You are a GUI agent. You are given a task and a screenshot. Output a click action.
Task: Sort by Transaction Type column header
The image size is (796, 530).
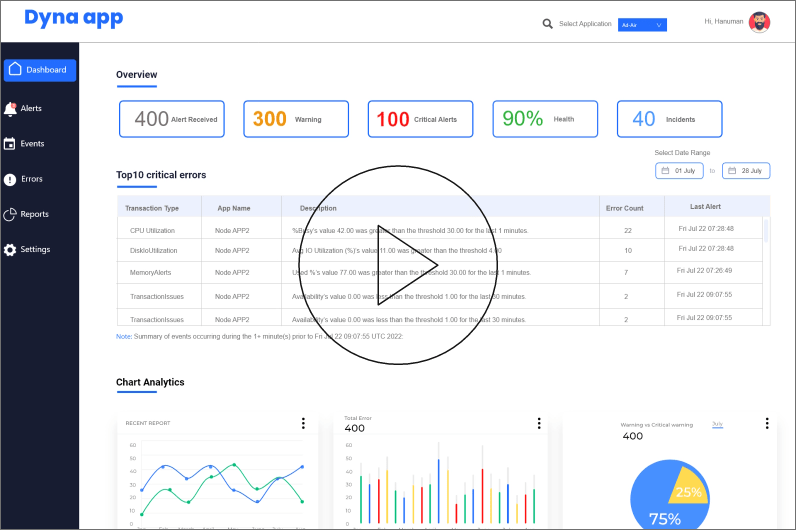tap(152, 208)
